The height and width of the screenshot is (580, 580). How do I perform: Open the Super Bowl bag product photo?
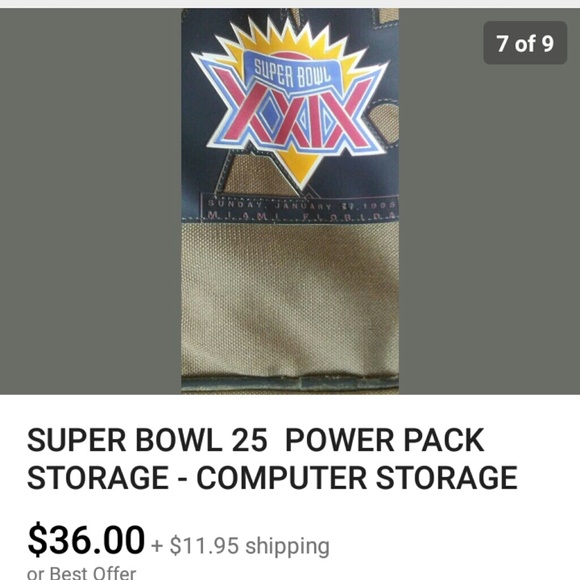[x=290, y=201]
